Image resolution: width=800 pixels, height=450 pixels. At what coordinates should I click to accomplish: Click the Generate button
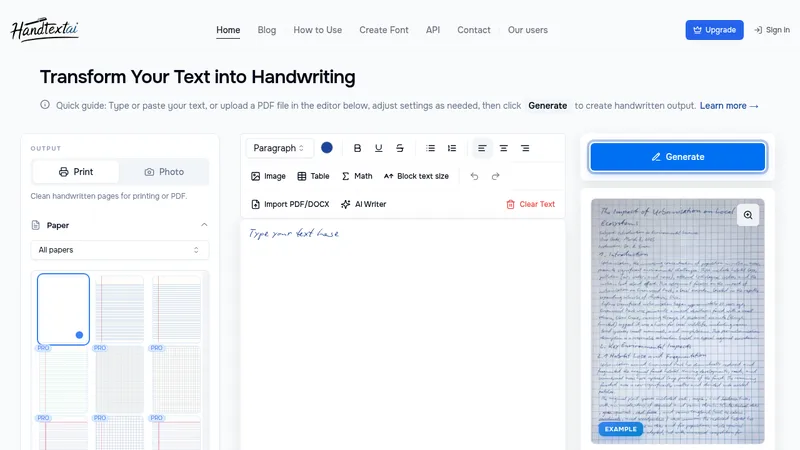point(678,157)
